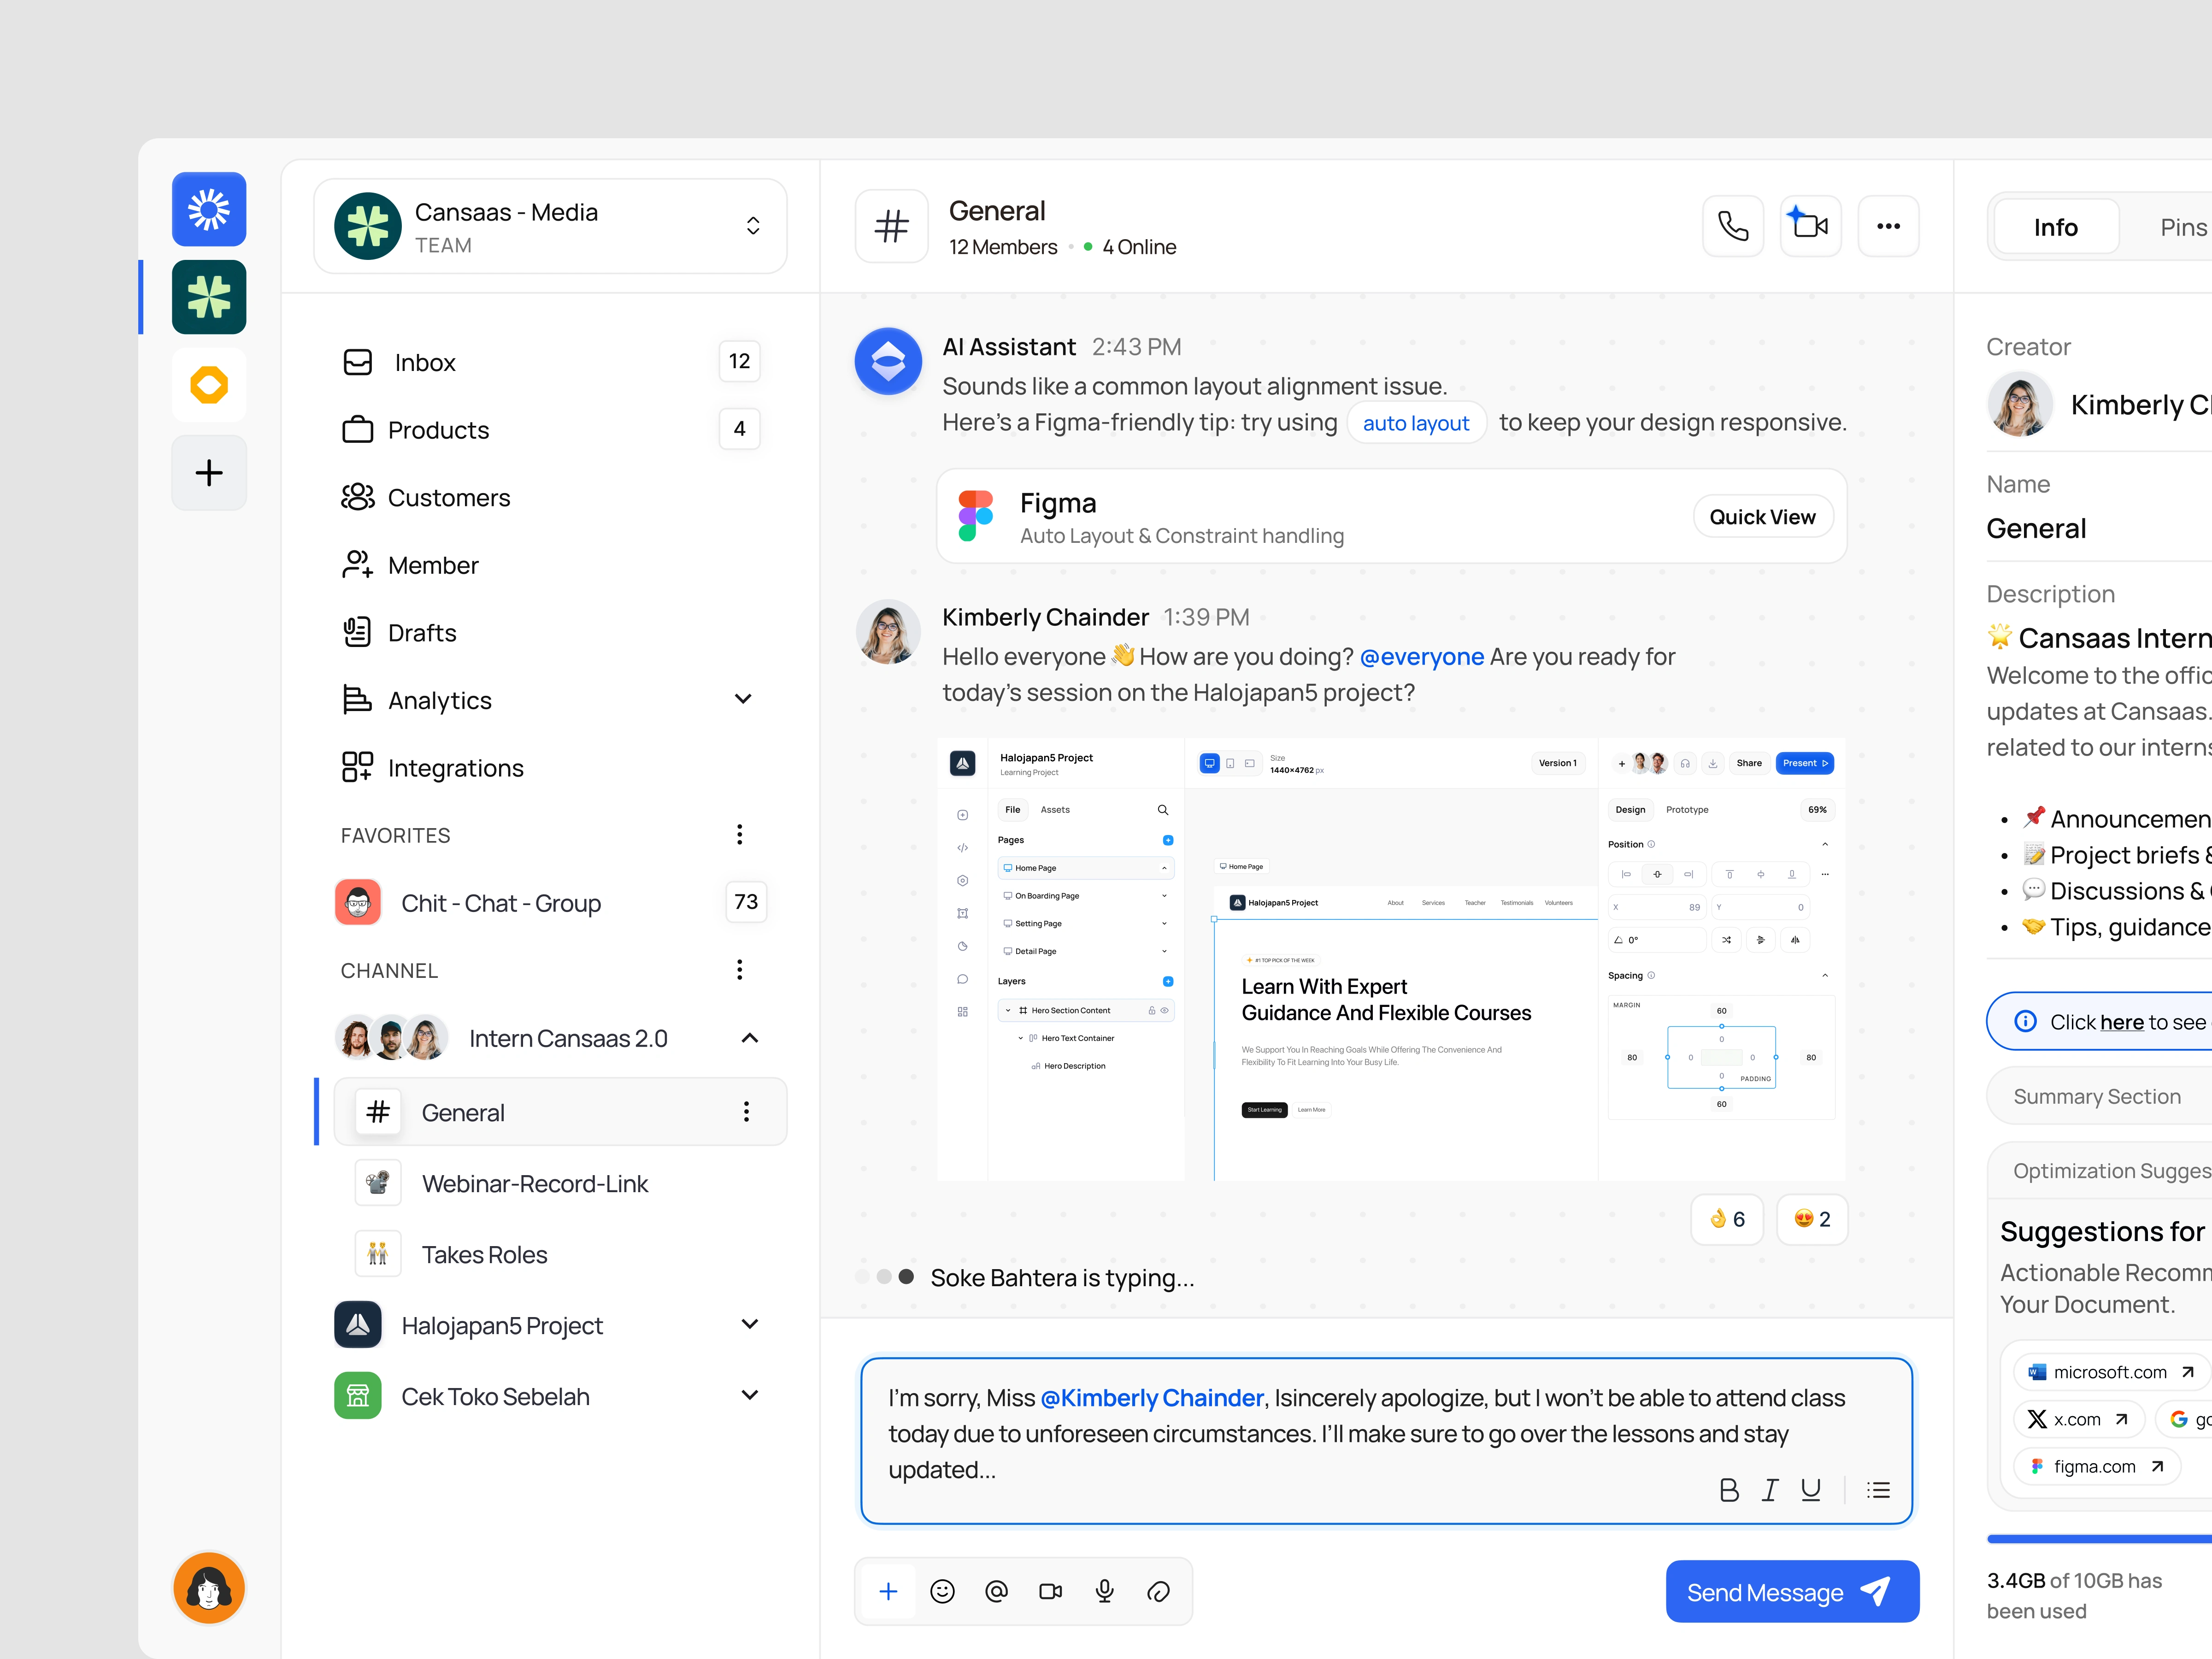Open the three-dot channel options in header
Image resolution: width=2212 pixels, height=1659 pixels.
tap(1888, 226)
